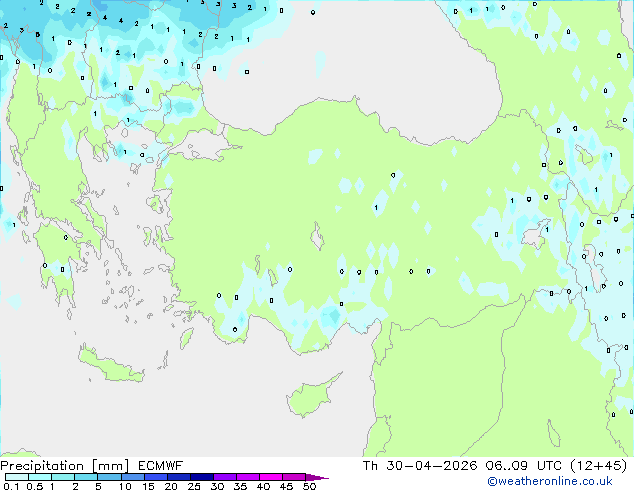
Task: Click legend swatch between 10 and 15
Action: click(132, 477)
